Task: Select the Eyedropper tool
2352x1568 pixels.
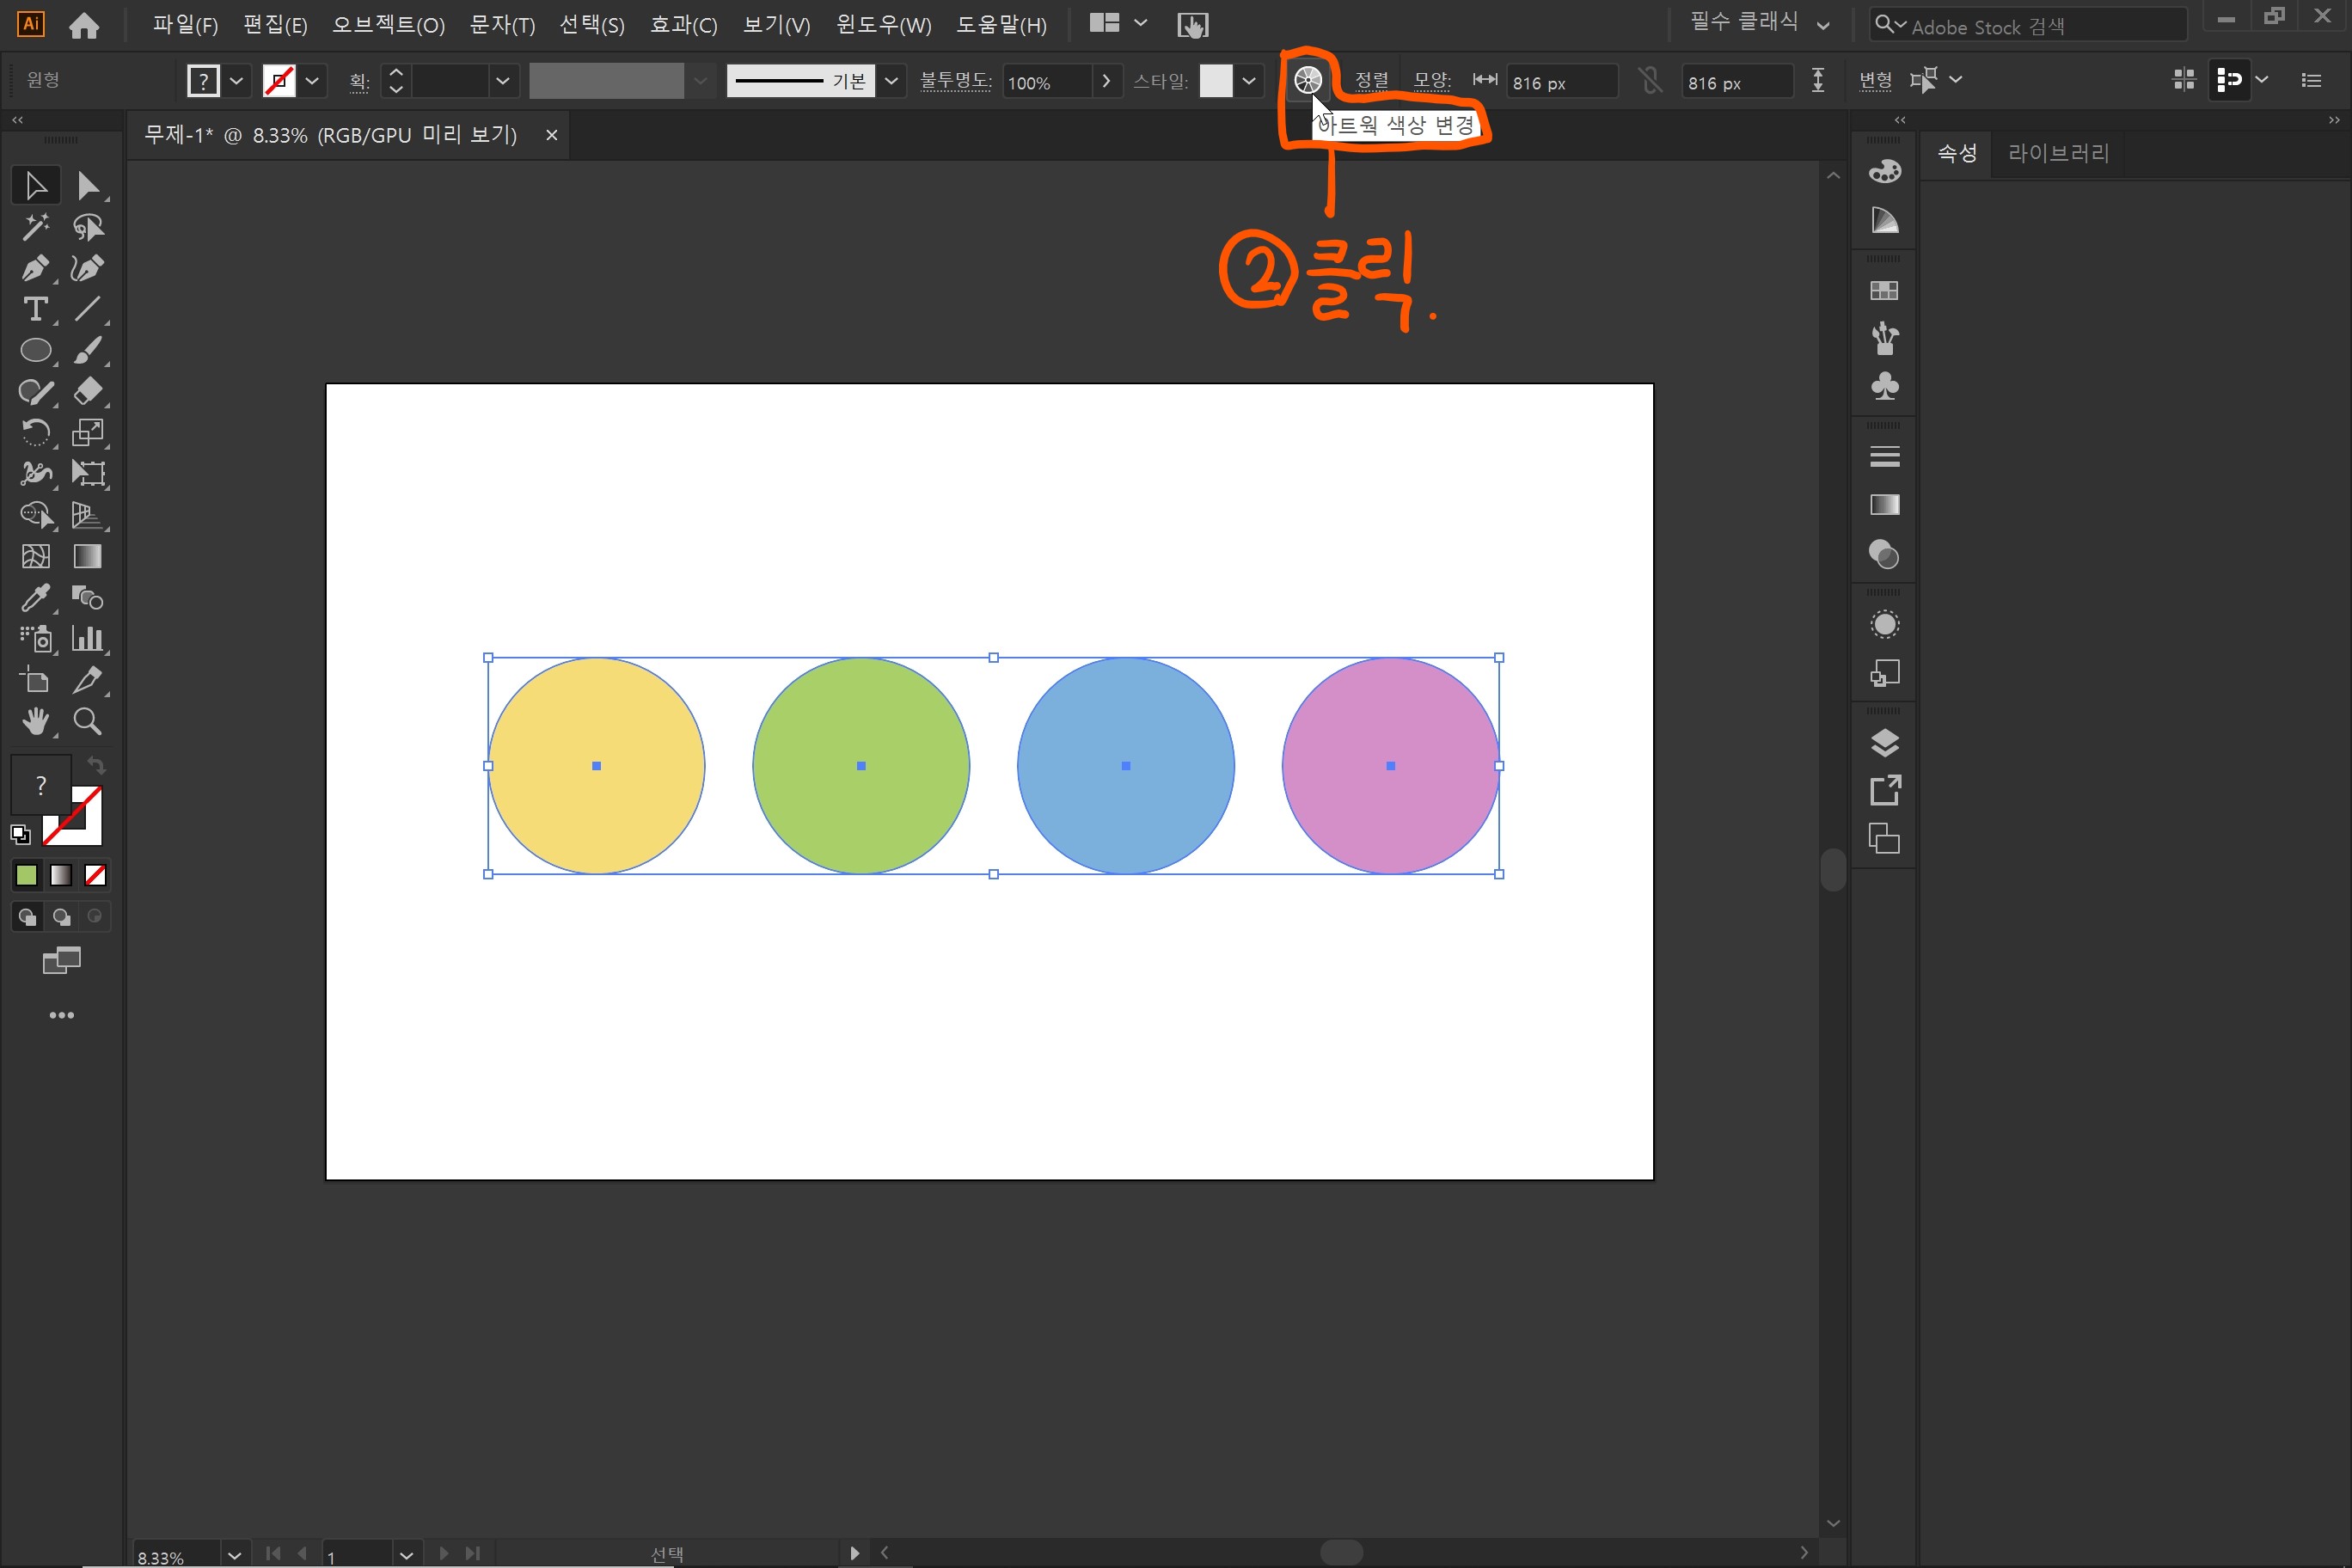Action: 35,598
